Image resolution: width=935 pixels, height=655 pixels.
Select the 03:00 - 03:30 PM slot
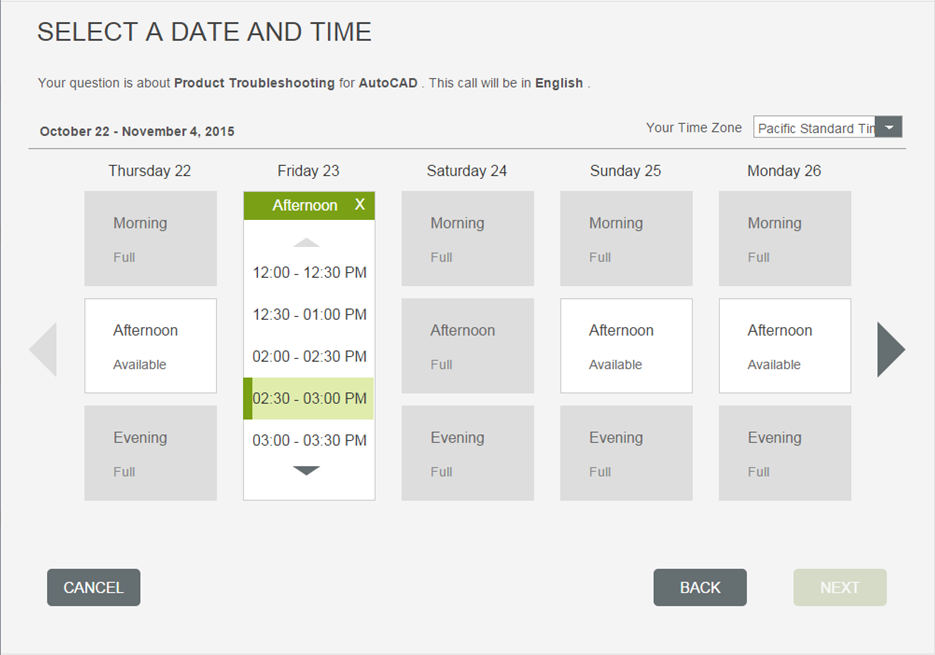pyautogui.click(x=309, y=441)
